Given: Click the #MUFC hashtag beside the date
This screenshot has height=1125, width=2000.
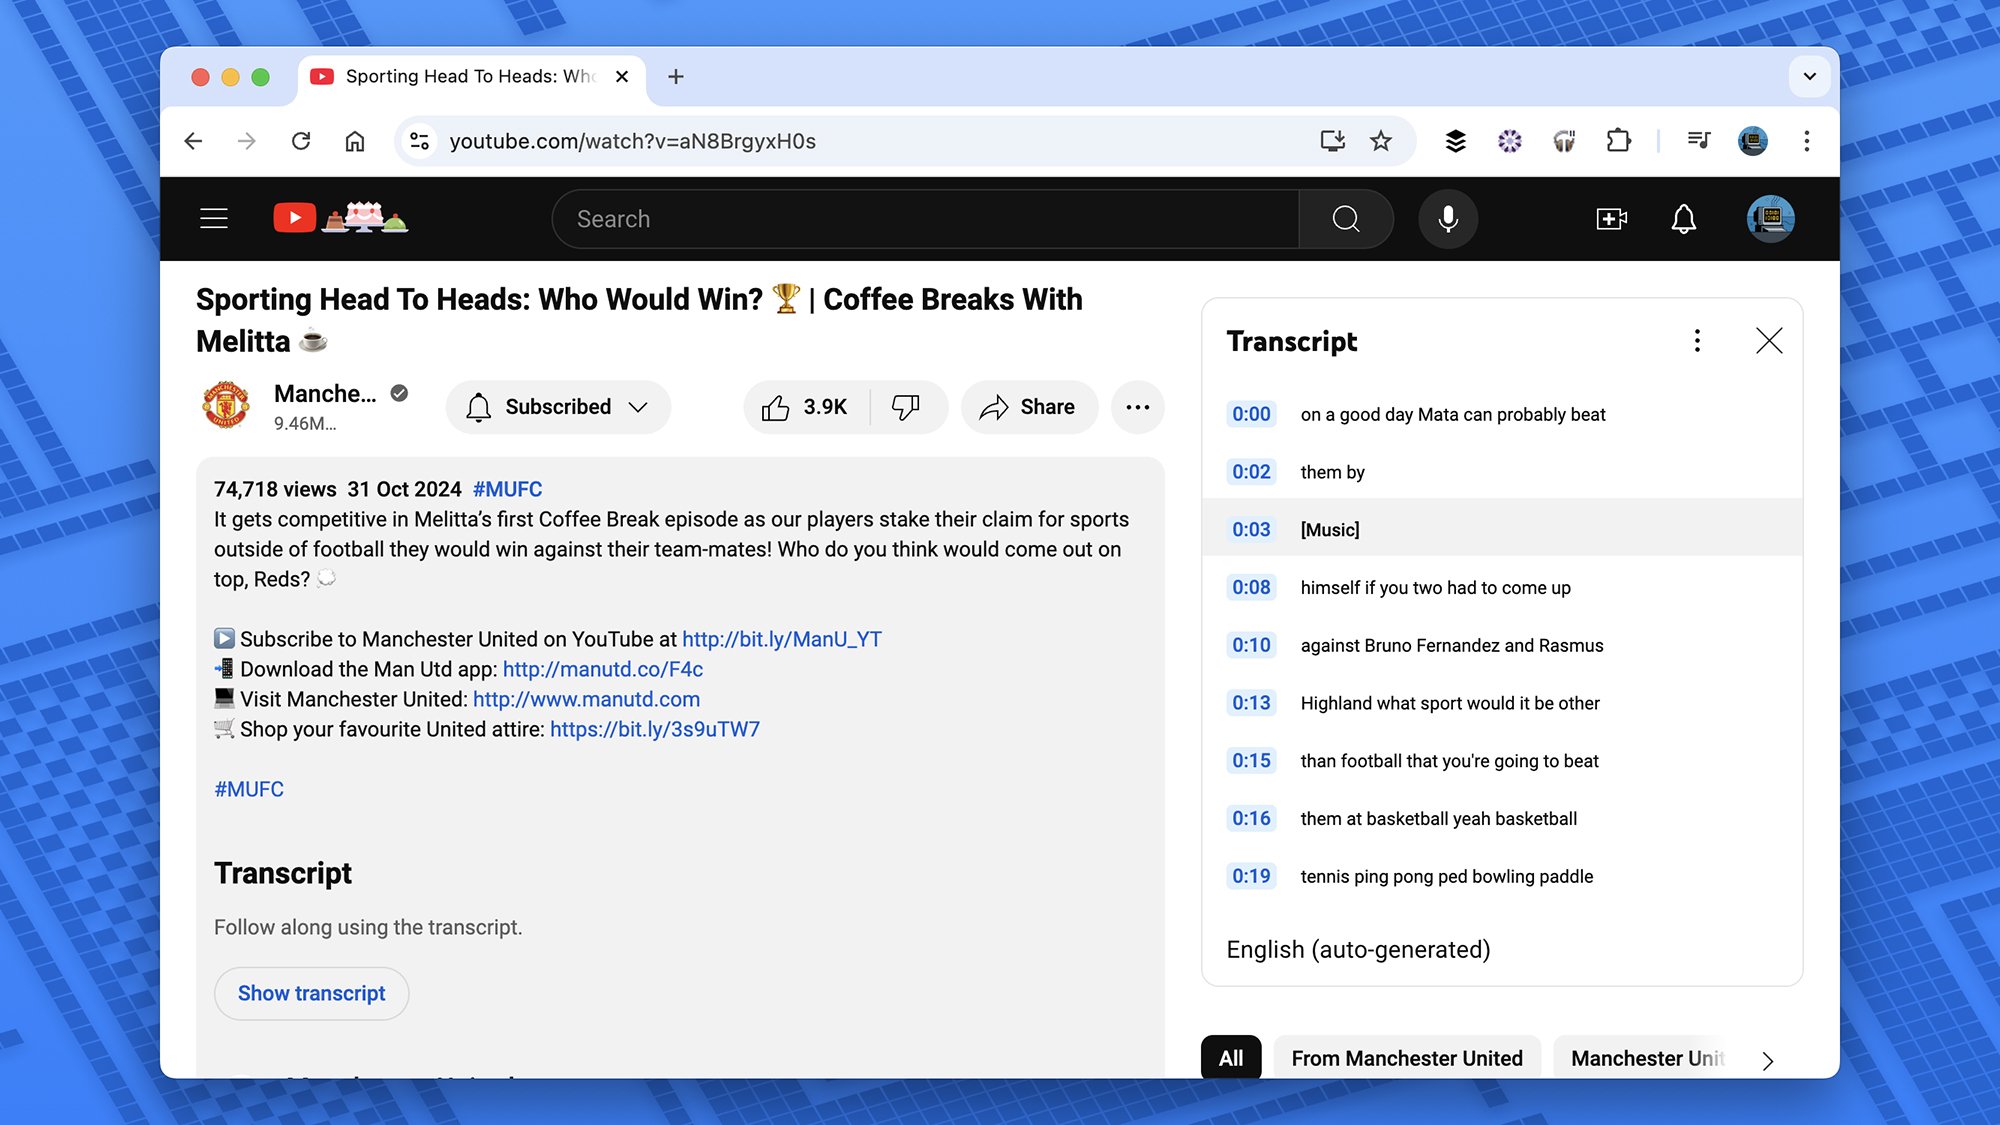Looking at the screenshot, I should [x=508, y=489].
